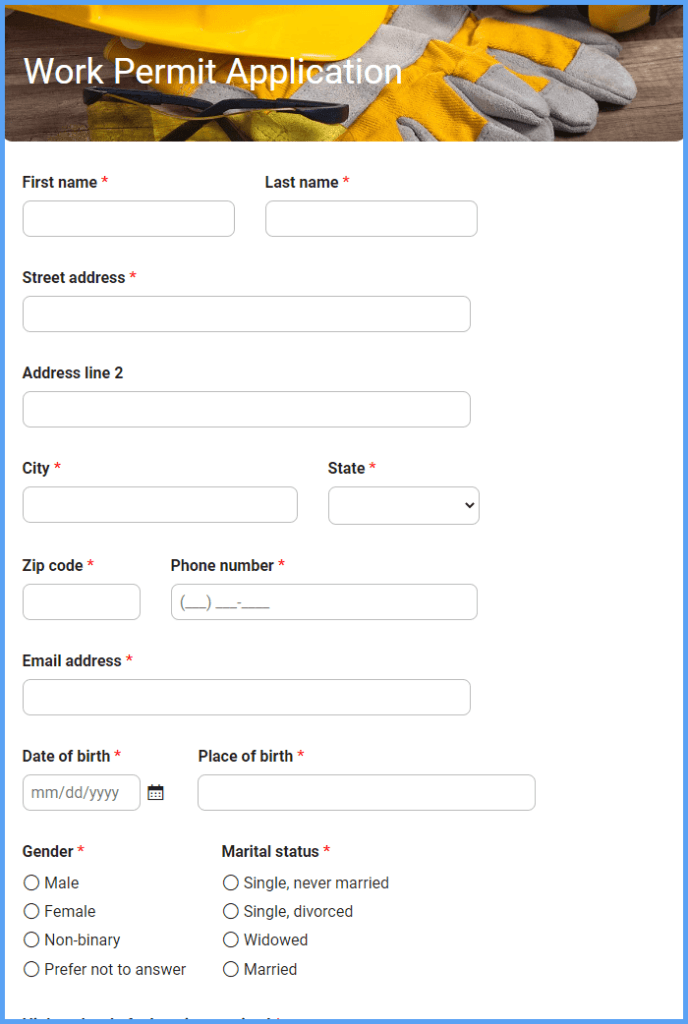Click the Phone number field
Screen dimensions: 688x1024
(x=324, y=602)
